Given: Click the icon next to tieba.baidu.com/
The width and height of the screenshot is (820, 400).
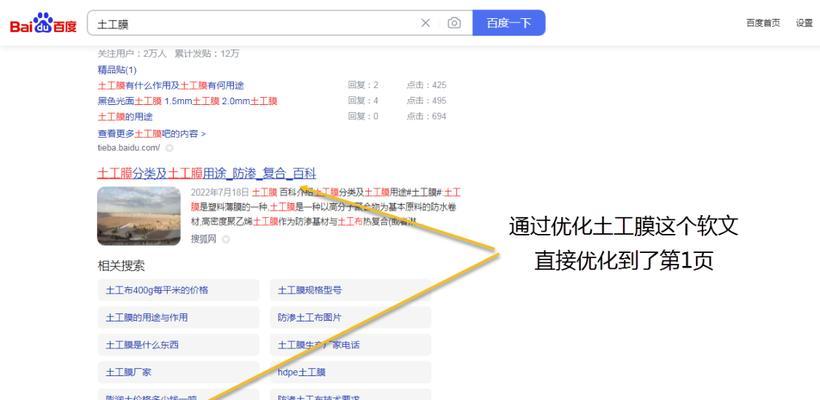Looking at the screenshot, I should [169, 148].
